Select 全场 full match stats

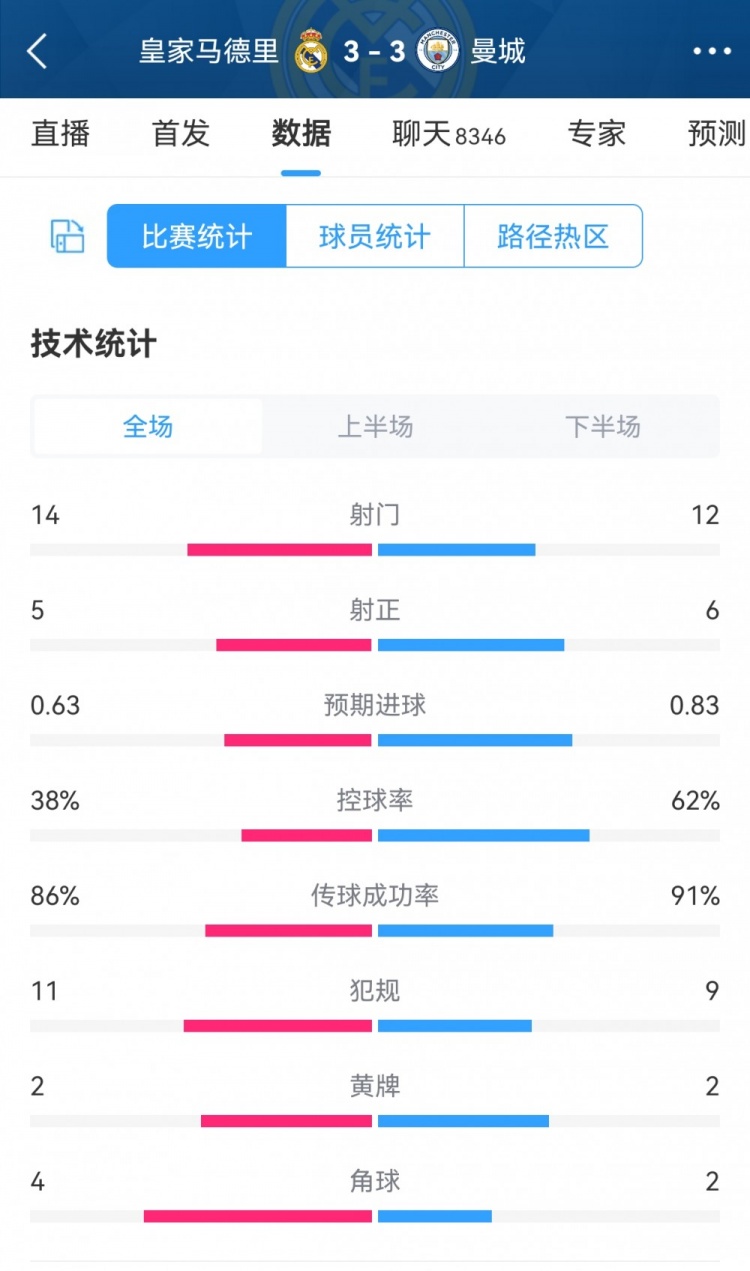[148, 427]
